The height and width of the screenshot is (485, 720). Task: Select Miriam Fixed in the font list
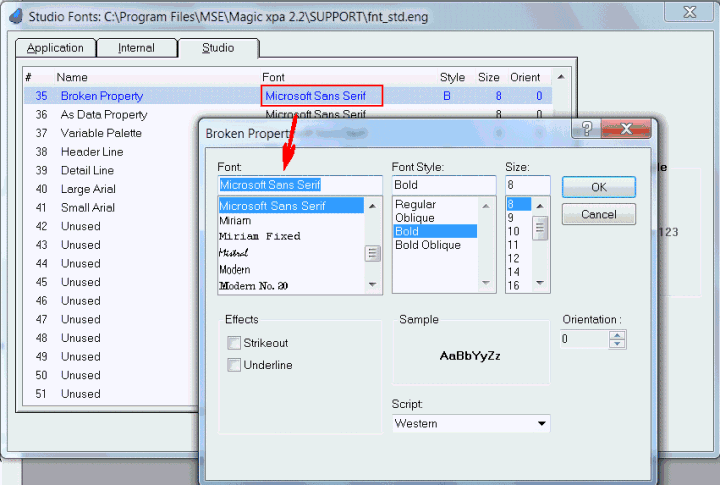pyautogui.click(x=259, y=236)
